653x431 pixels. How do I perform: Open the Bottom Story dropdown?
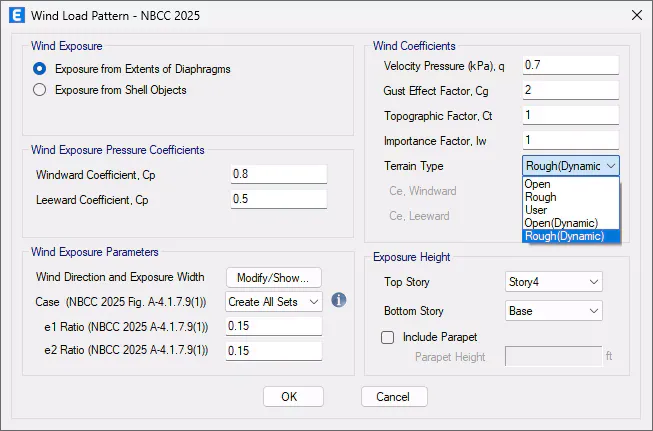pyautogui.click(x=554, y=311)
